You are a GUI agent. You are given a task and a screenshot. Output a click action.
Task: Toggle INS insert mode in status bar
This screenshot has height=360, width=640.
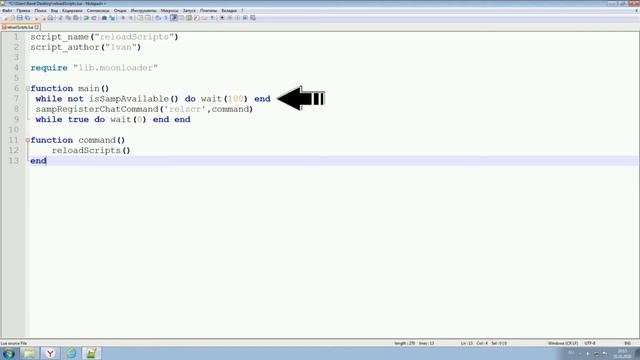tap(627, 343)
